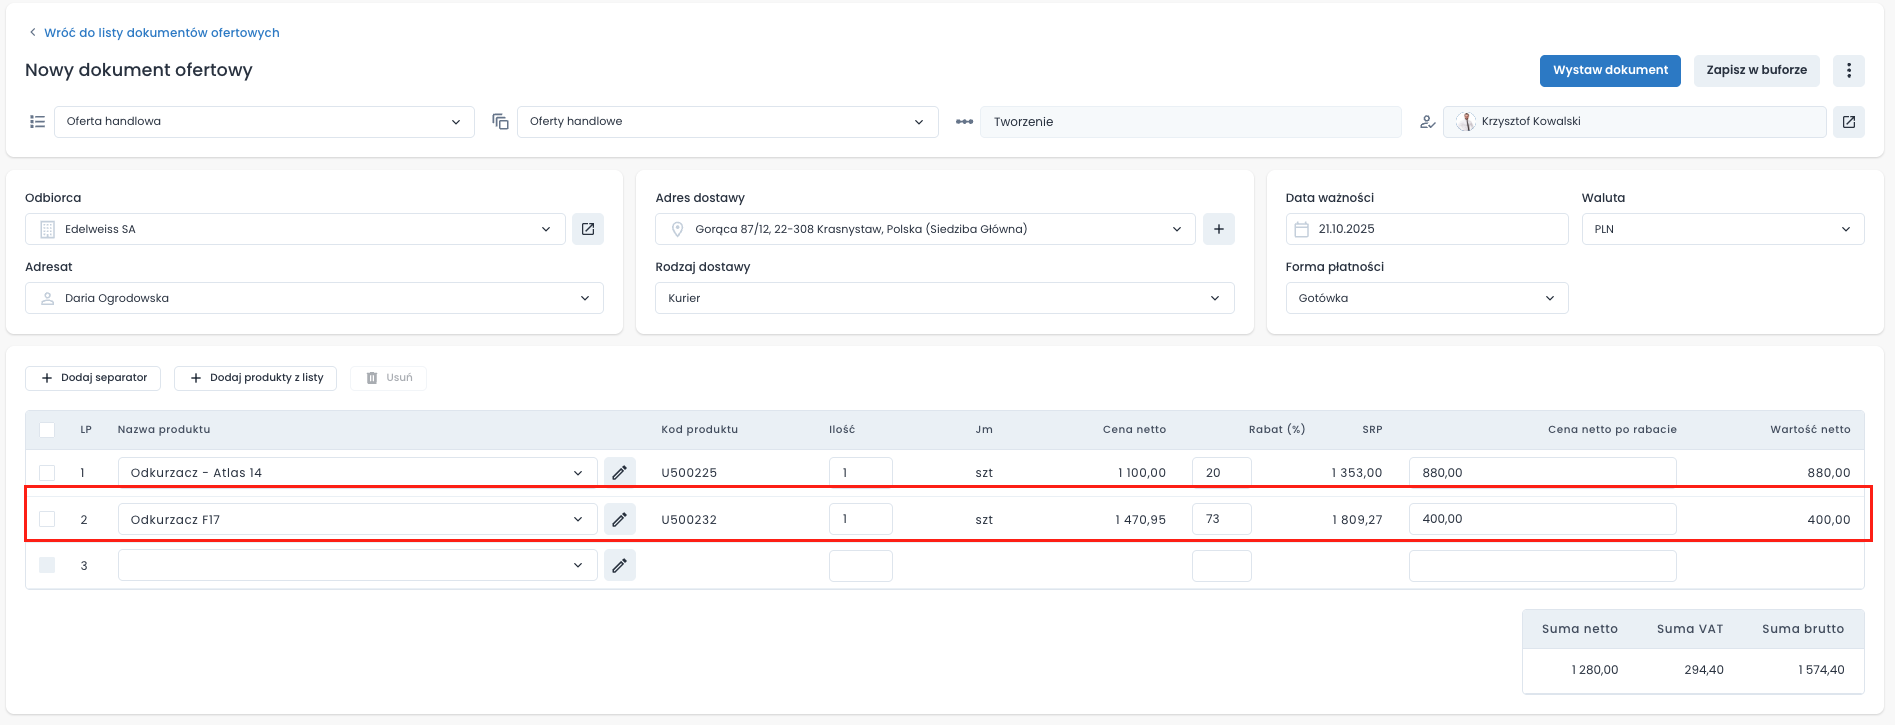Add a new delivery address with plus icon
Viewport: 1895px width, 725px height.
coord(1218,229)
